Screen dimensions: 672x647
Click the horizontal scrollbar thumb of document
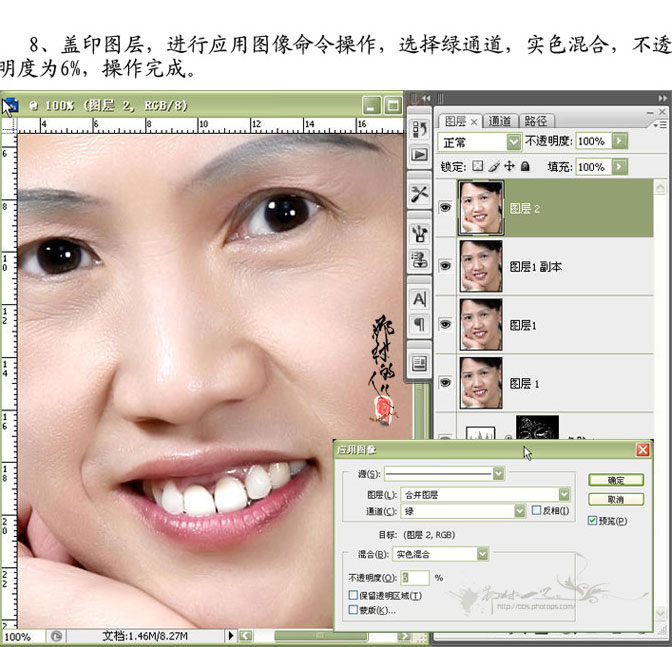click(x=321, y=636)
